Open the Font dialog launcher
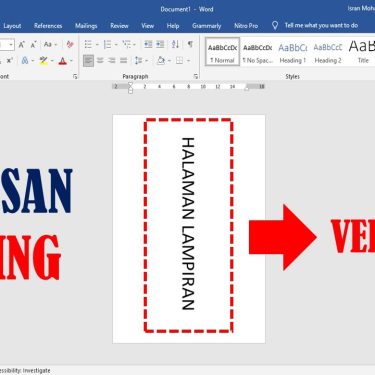This screenshot has width=375, height=375. click(x=75, y=77)
